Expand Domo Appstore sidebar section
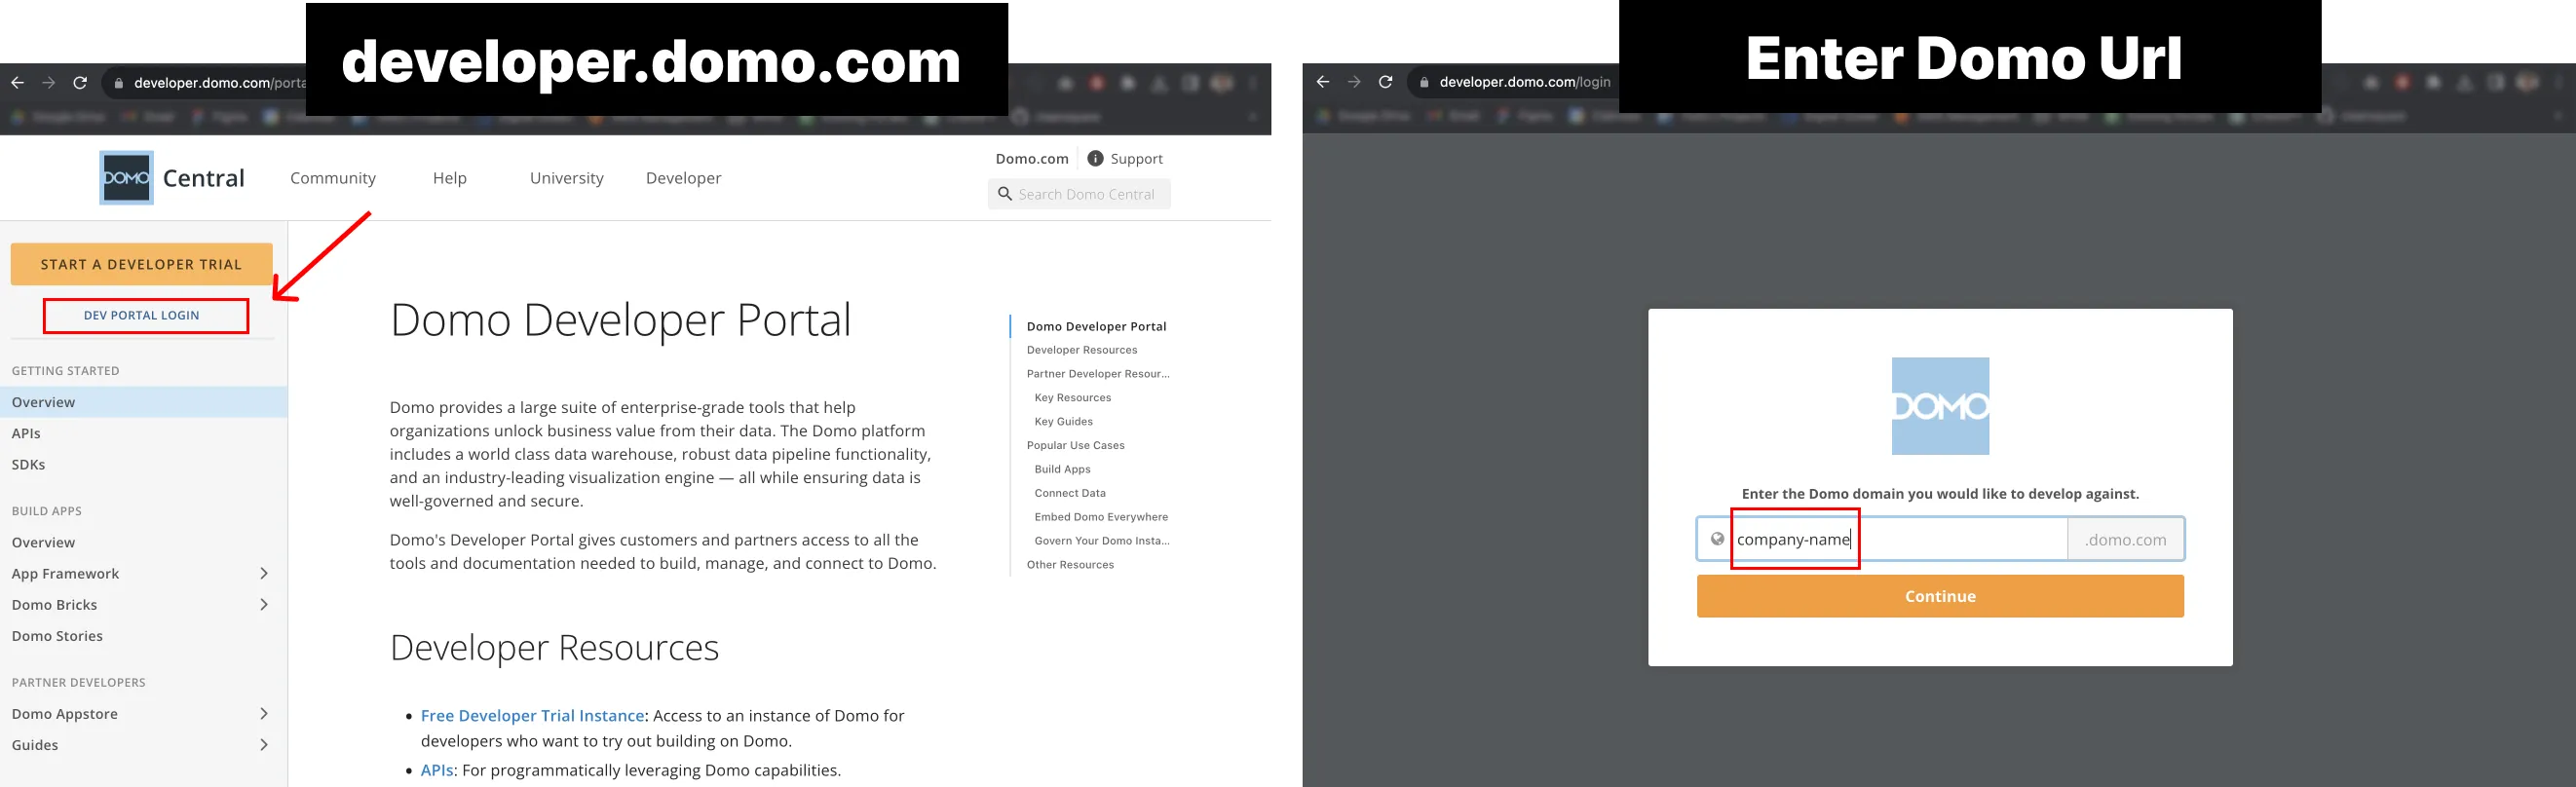This screenshot has width=2576, height=787. point(264,713)
